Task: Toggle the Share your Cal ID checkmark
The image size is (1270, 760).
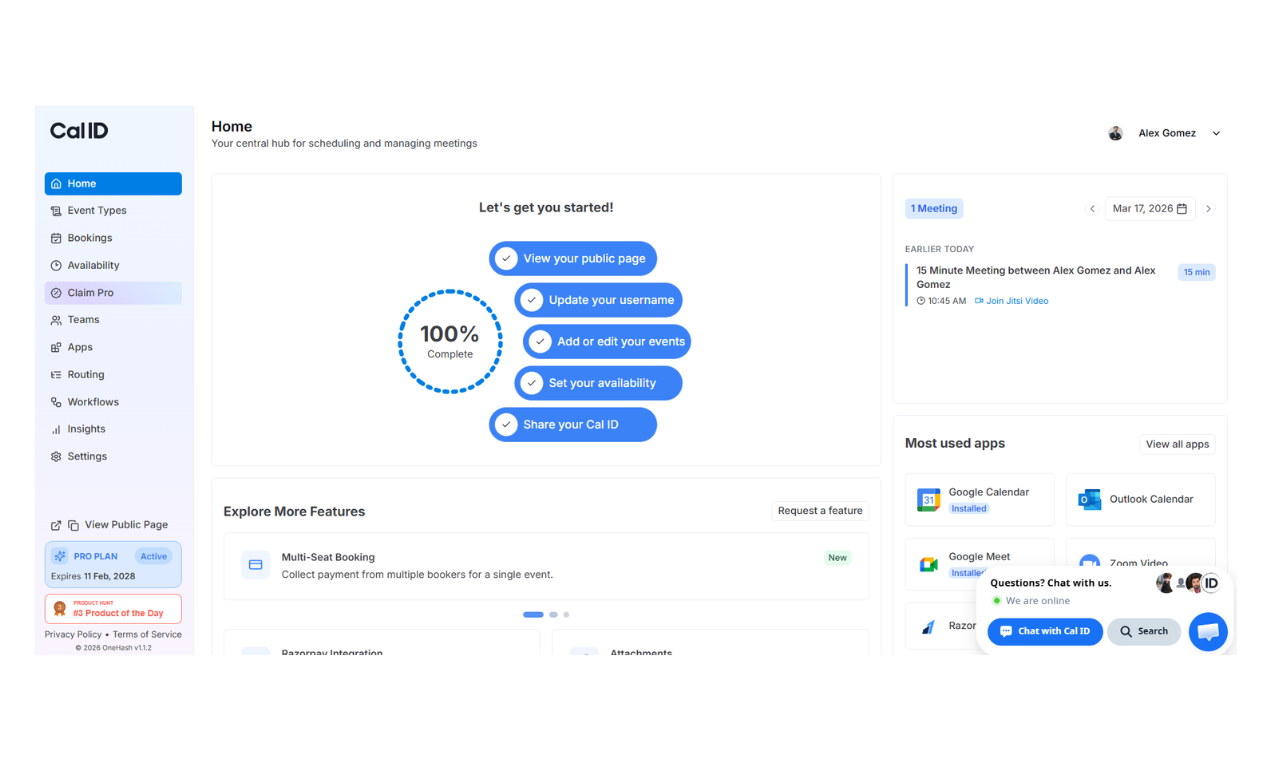Action: coord(506,424)
